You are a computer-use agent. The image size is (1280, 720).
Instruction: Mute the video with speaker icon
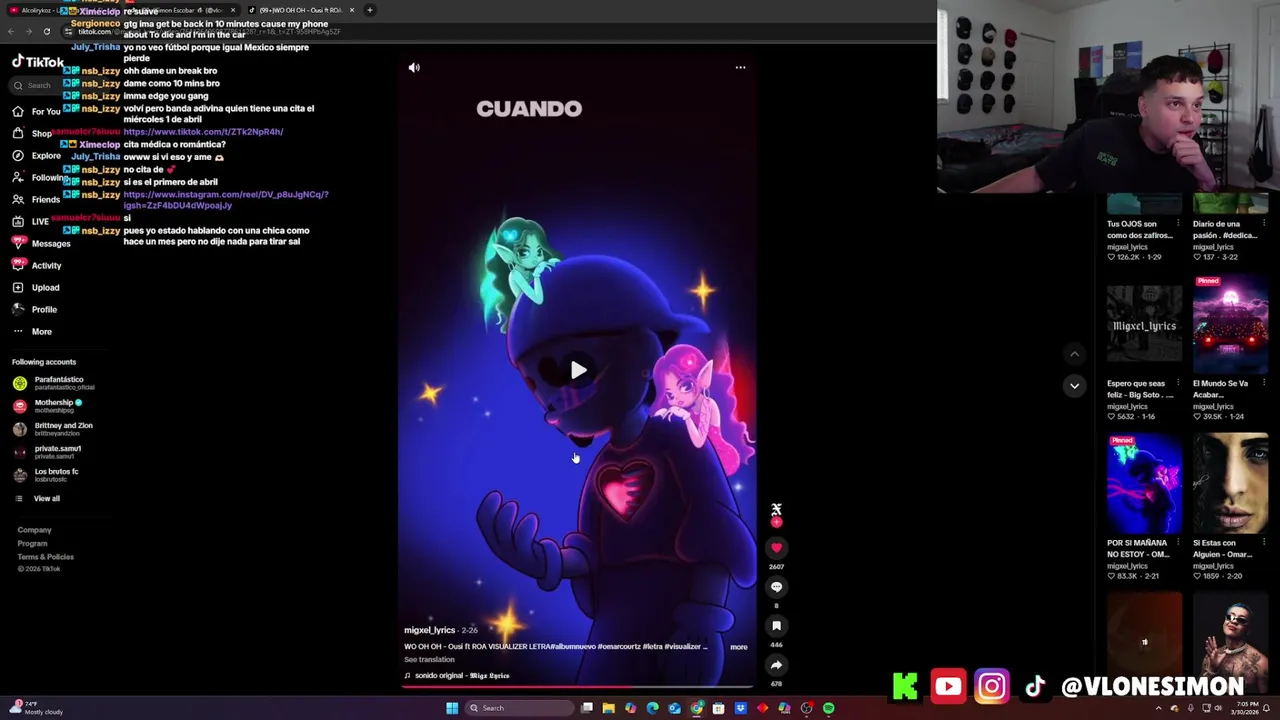(414, 67)
